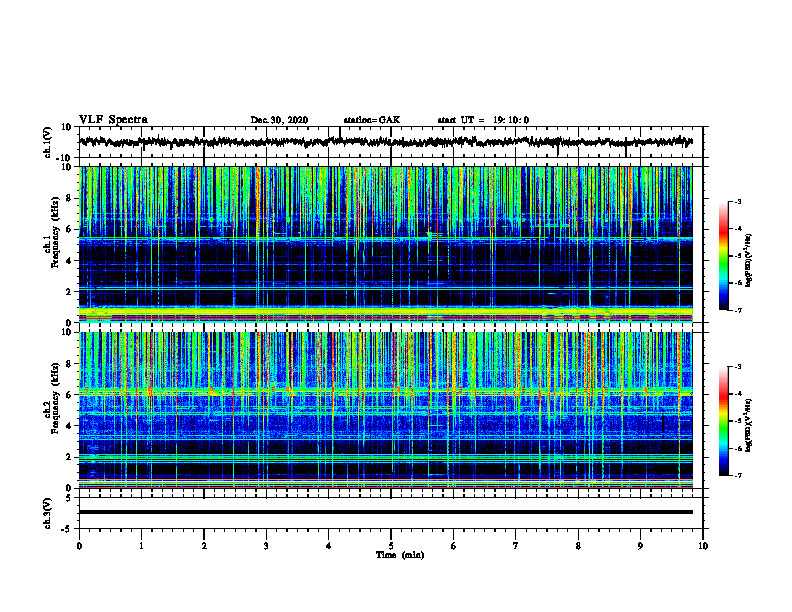Click the 4 kHz tick label on ch.2 axis
Viewport: 792px width, 612px height.
69,426
